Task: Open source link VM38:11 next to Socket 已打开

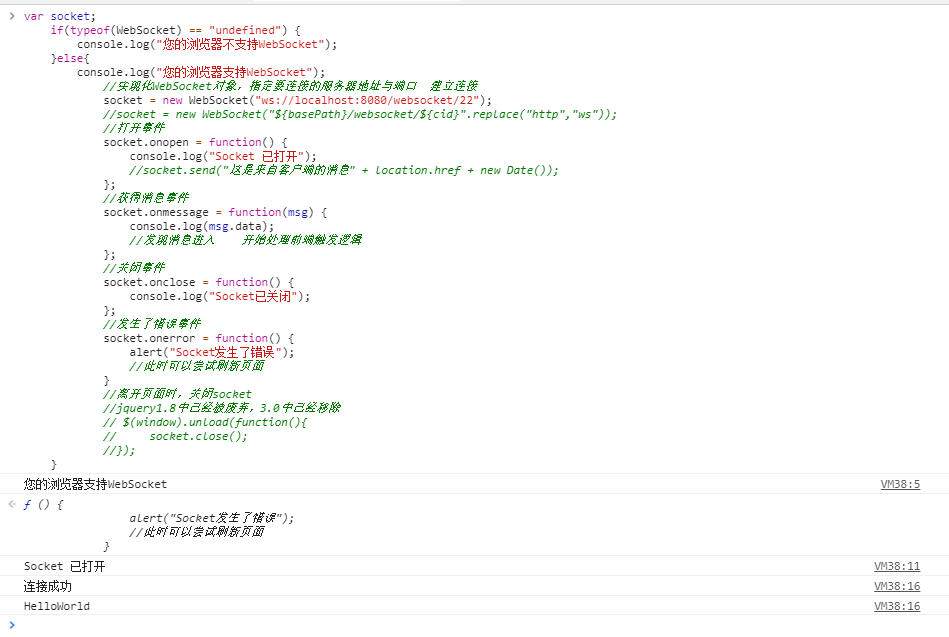Action: [x=898, y=565]
